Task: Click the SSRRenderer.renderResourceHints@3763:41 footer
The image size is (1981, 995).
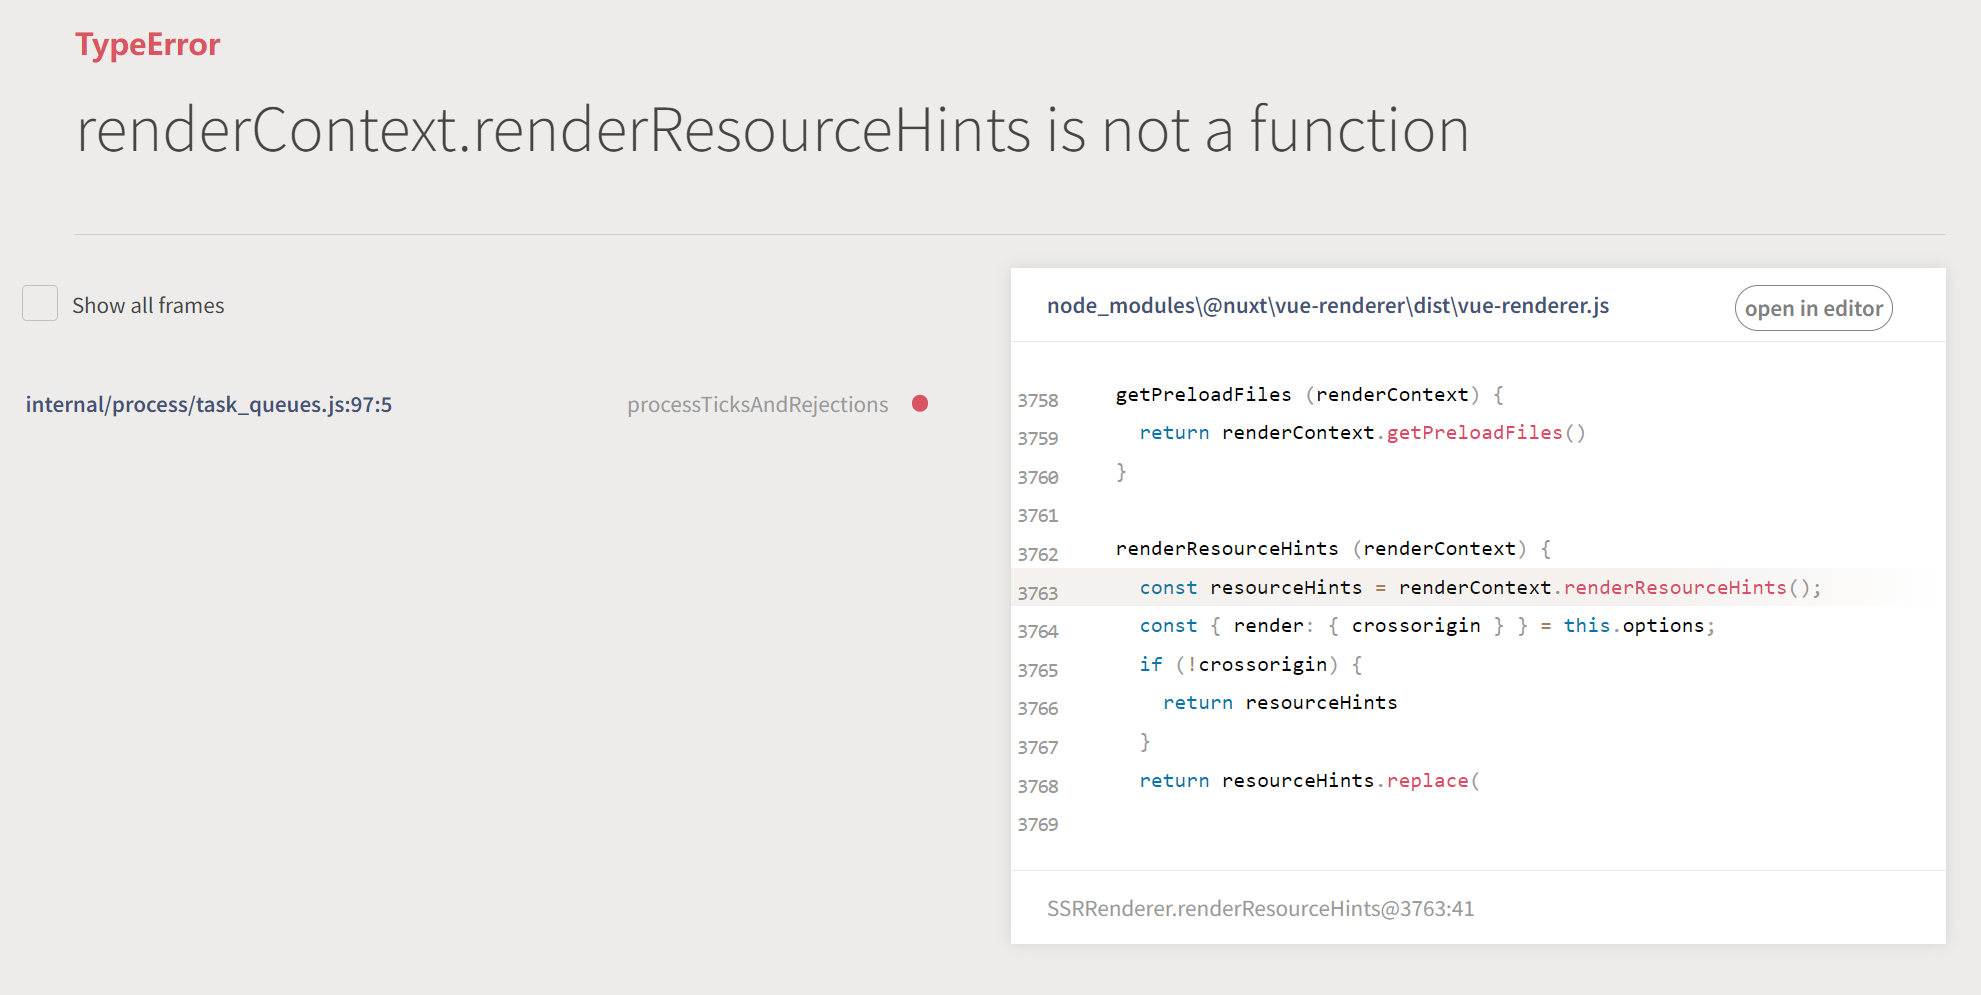Action: point(1260,908)
